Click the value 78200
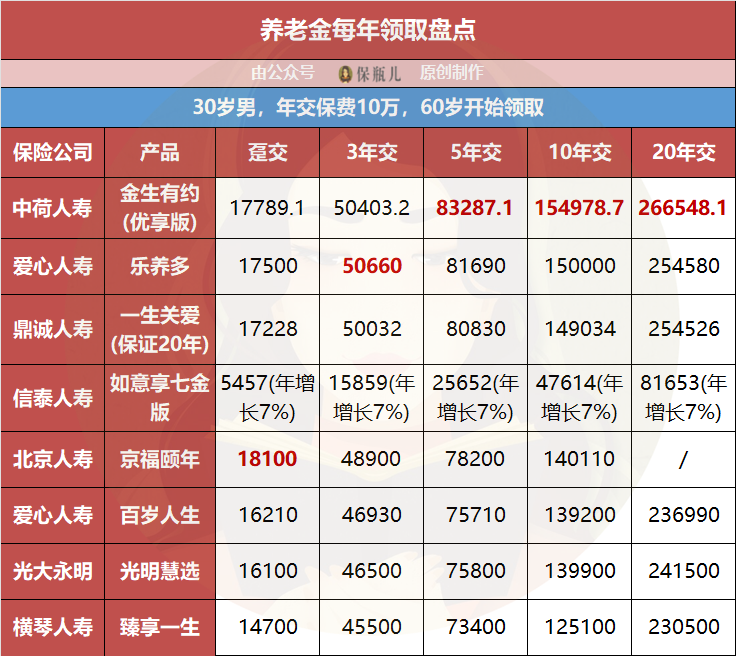Viewport: 736px width, 656px height. pyautogui.click(x=475, y=459)
